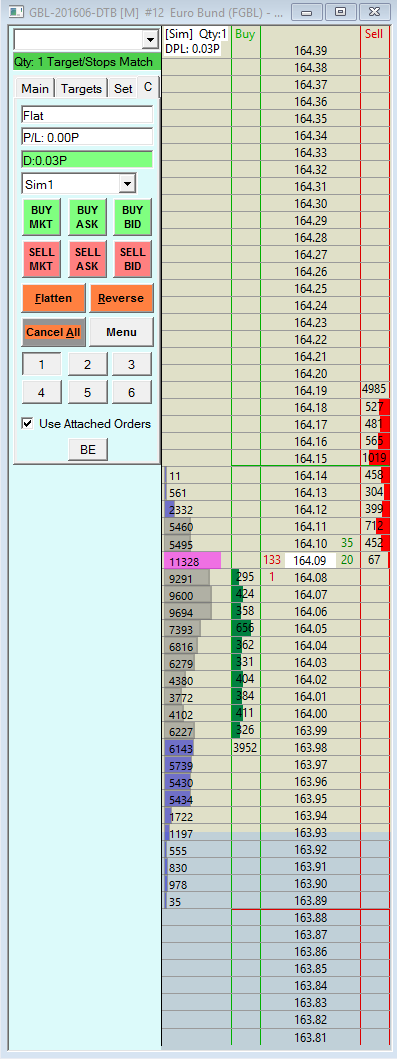
Task: Click the BUY ASK button
Action: [x=87, y=217]
